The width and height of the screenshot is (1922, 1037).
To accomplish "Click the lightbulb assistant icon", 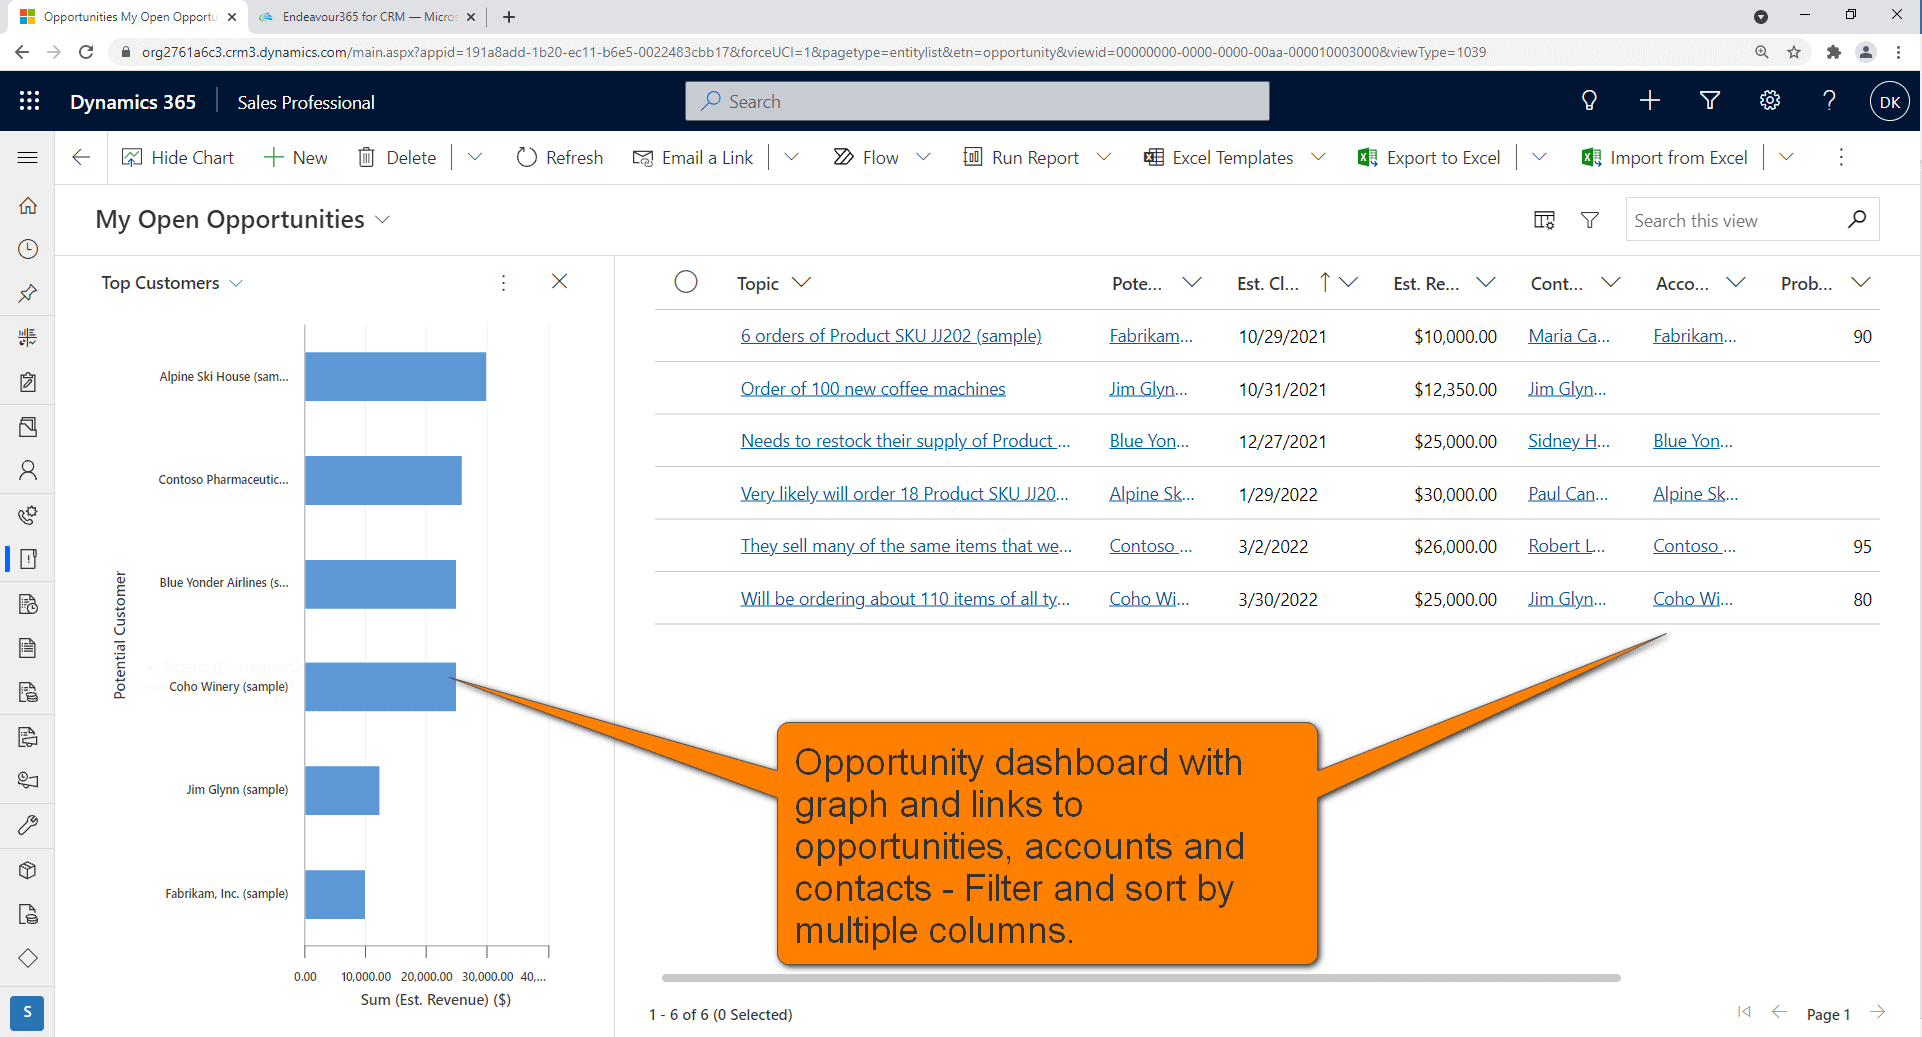I will 1588,101.
